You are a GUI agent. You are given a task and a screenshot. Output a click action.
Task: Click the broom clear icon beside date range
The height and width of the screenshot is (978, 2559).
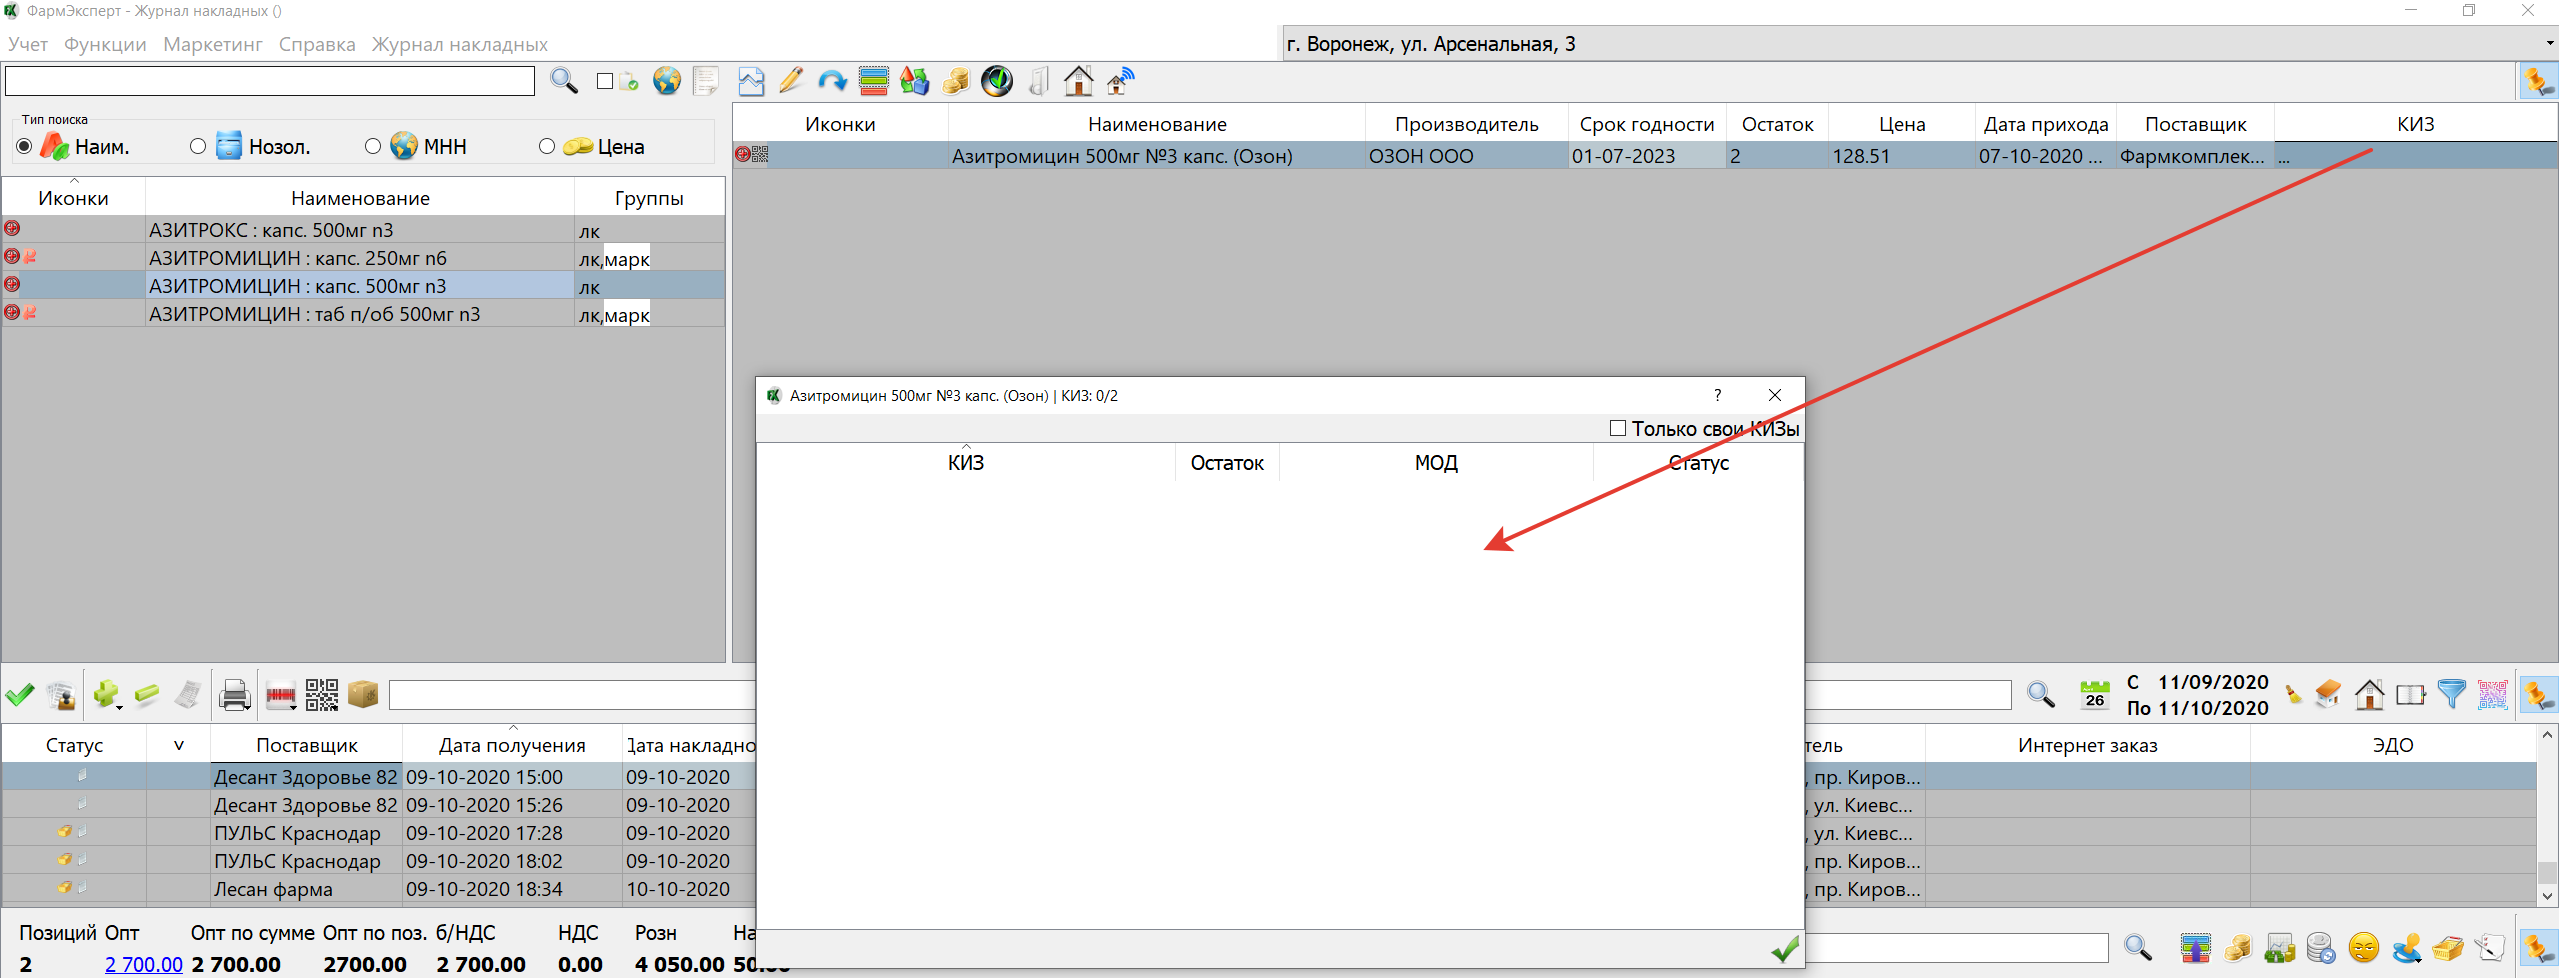pos(2293,695)
